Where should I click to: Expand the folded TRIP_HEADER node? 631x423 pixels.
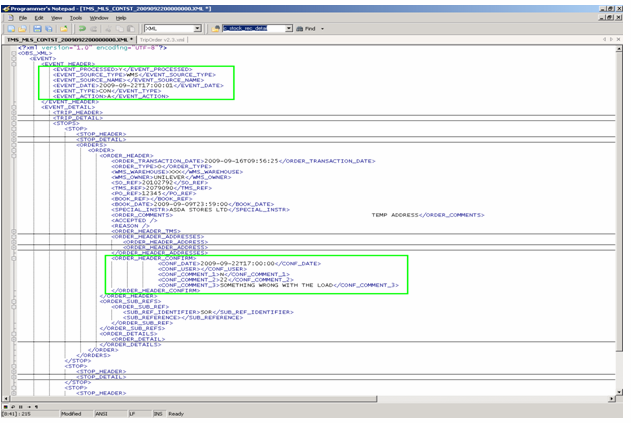(x=14, y=113)
